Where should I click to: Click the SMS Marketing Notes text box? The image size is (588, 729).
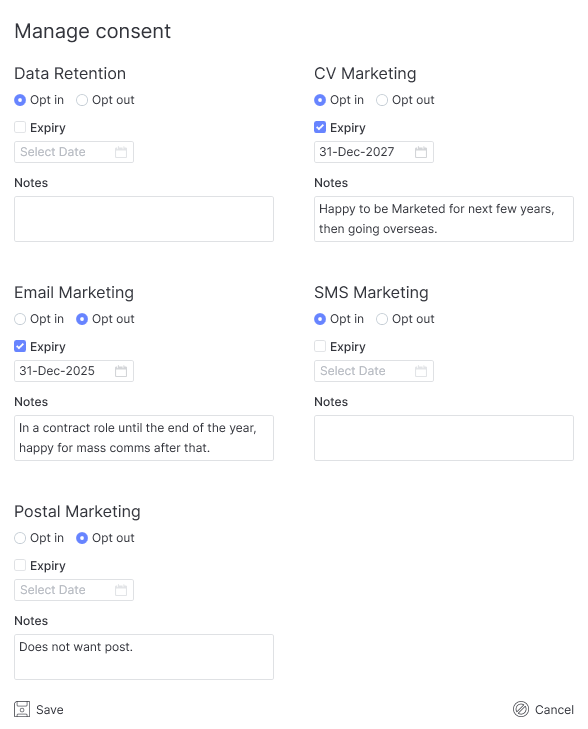click(x=444, y=438)
